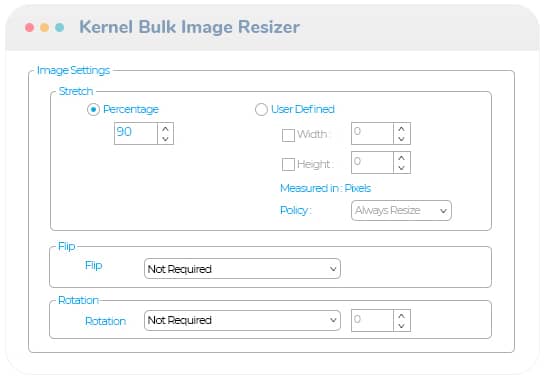Select the Percentage radio button
545x380 pixels.
click(93, 110)
